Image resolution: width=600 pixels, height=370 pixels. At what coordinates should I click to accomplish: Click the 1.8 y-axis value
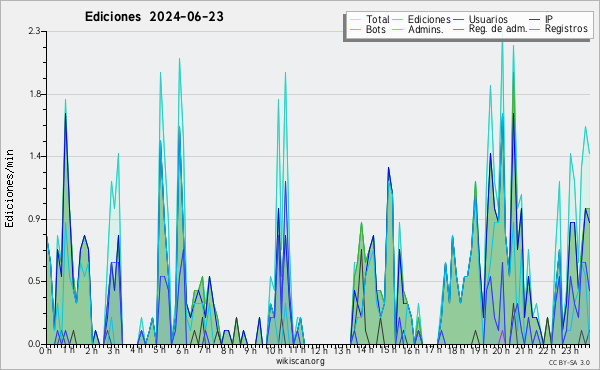pyautogui.click(x=35, y=94)
